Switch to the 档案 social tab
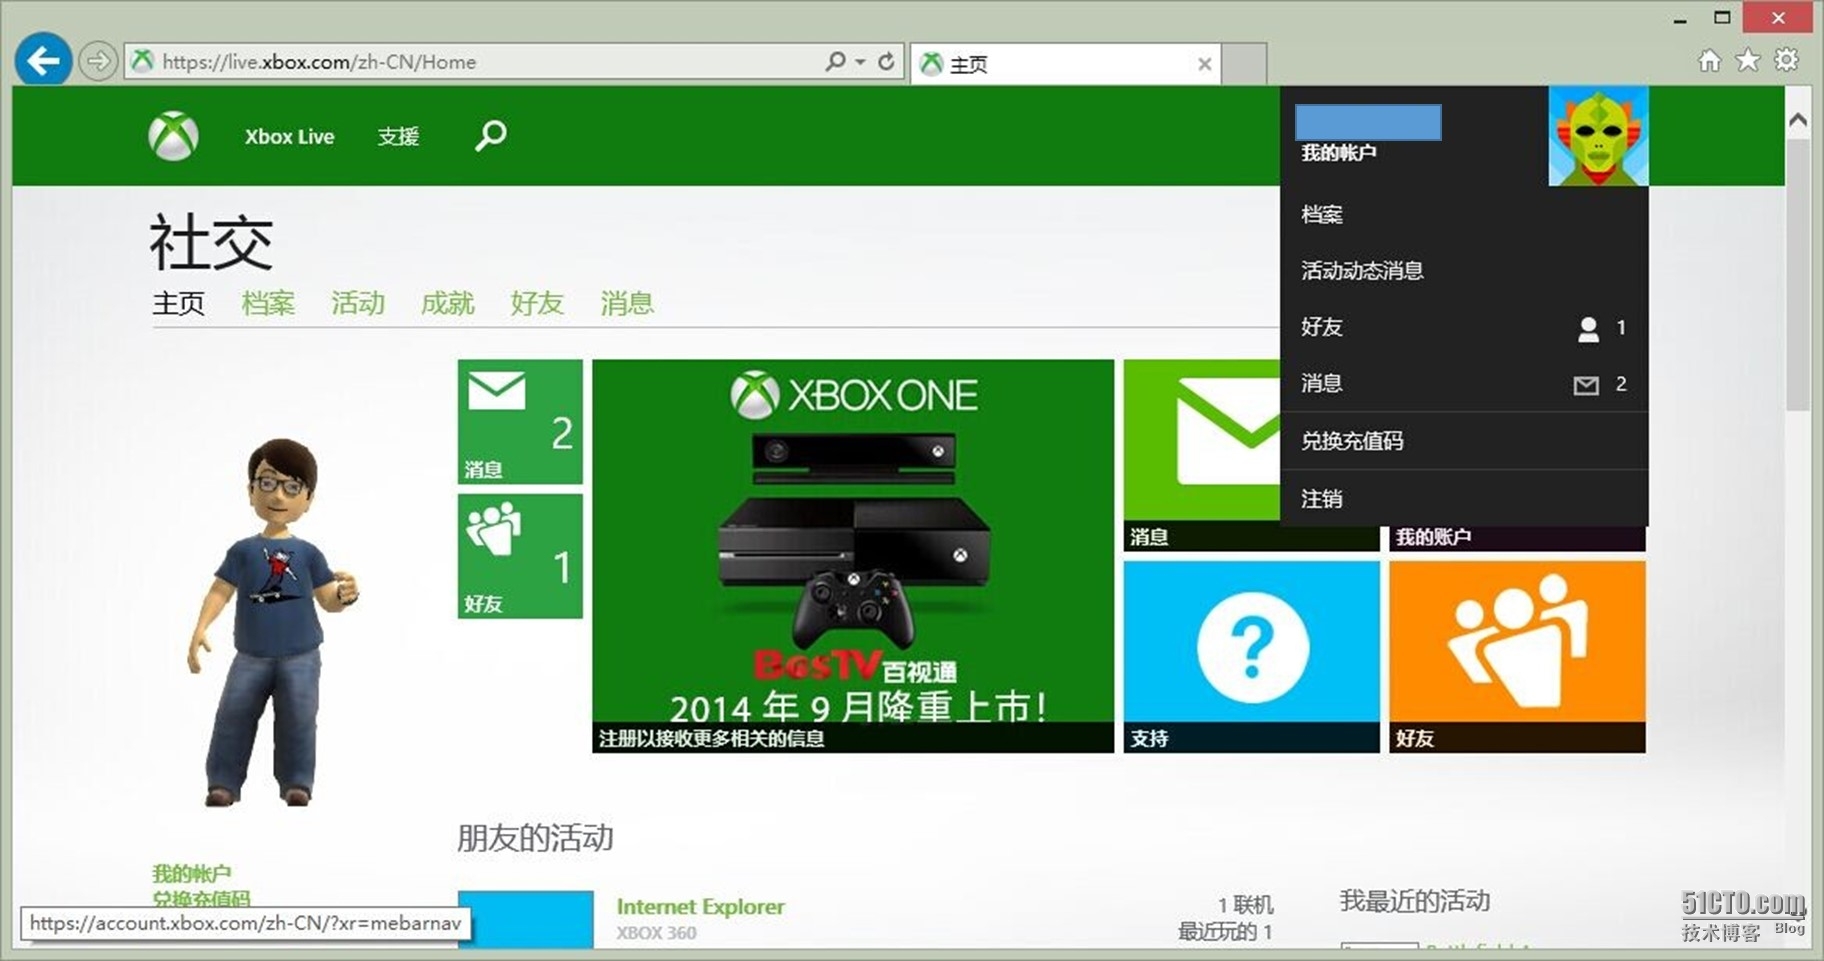 (268, 303)
